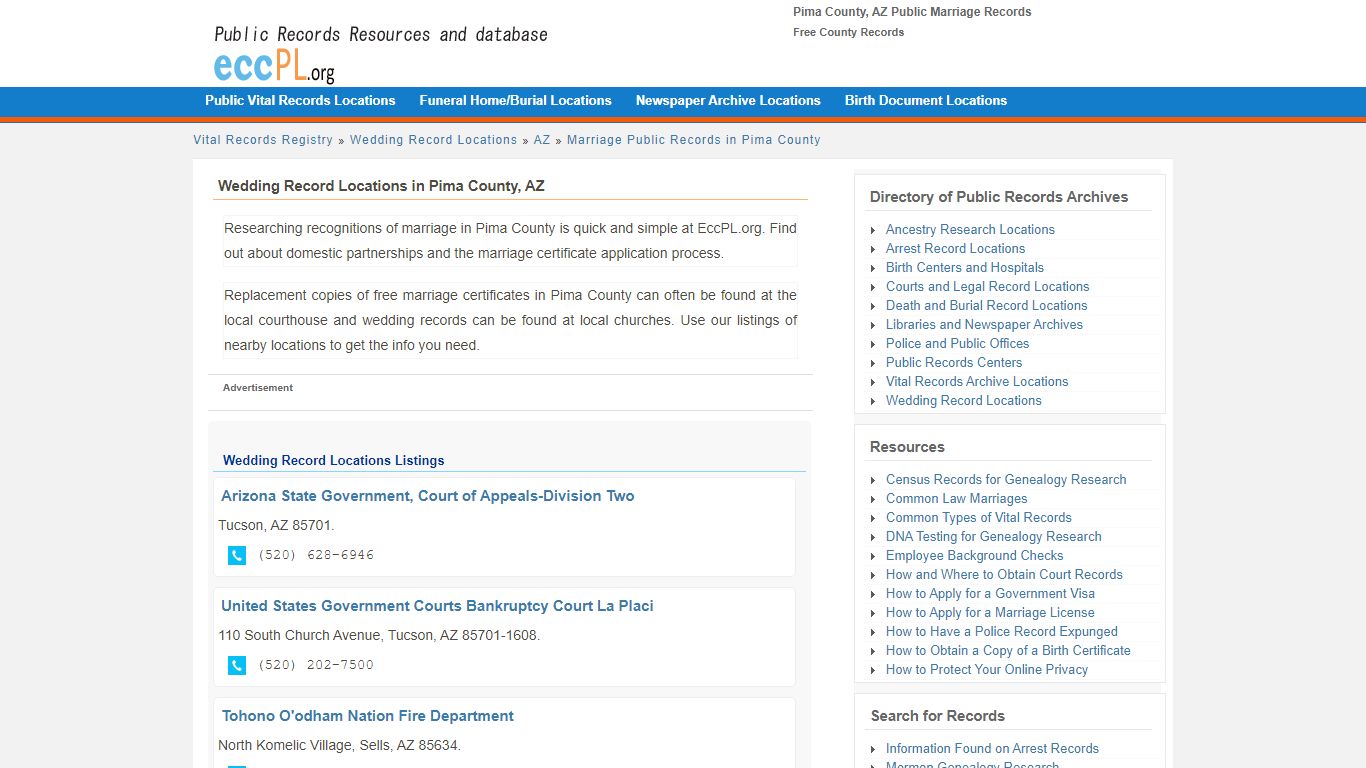Open Public Records Centers link
1366x768 pixels.
point(954,362)
